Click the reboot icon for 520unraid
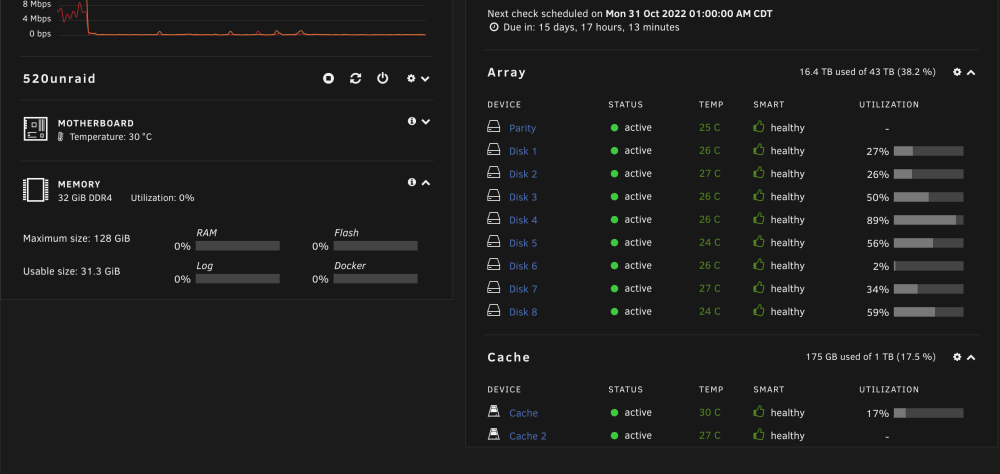 [x=355, y=78]
